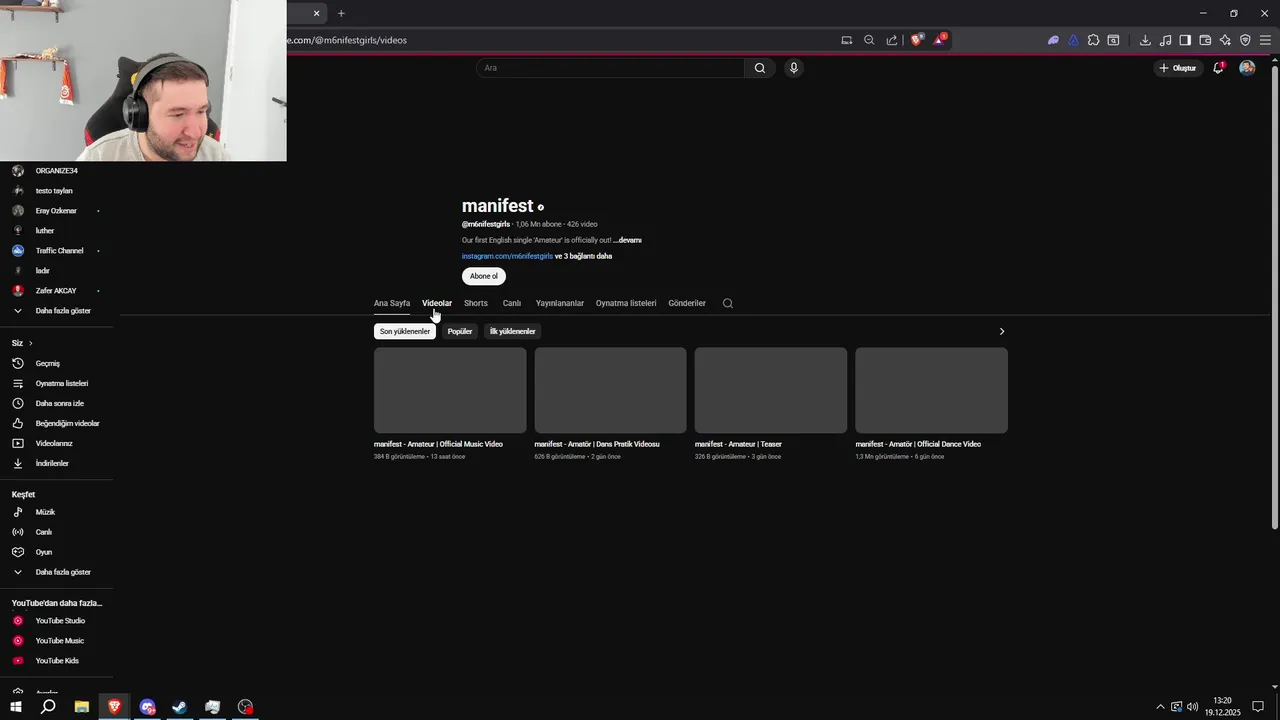Switch to the Shorts channel tab

point(476,303)
